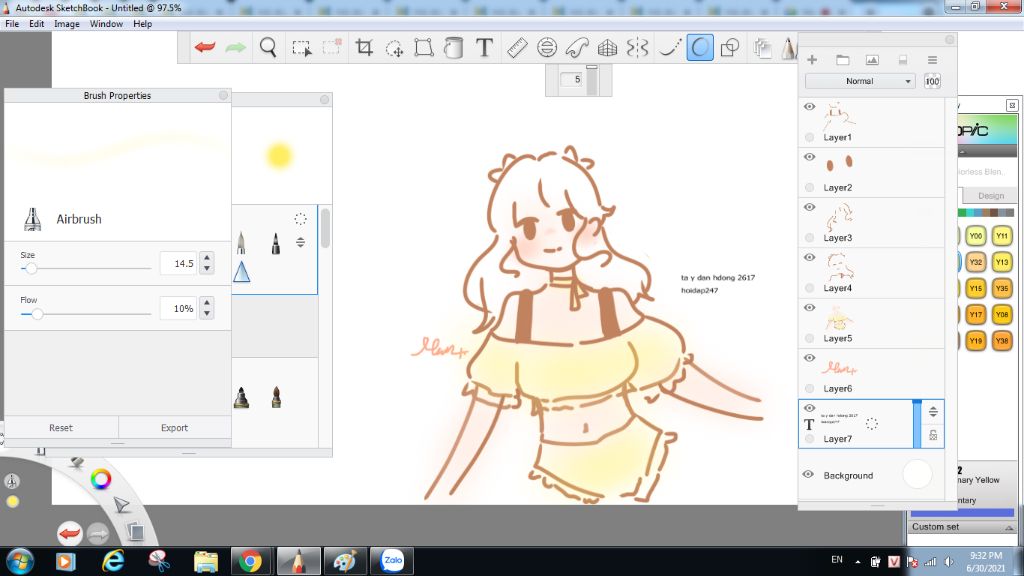Hide Layer4 with its eye icon
This screenshot has width=1024, height=576.
point(809,257)
